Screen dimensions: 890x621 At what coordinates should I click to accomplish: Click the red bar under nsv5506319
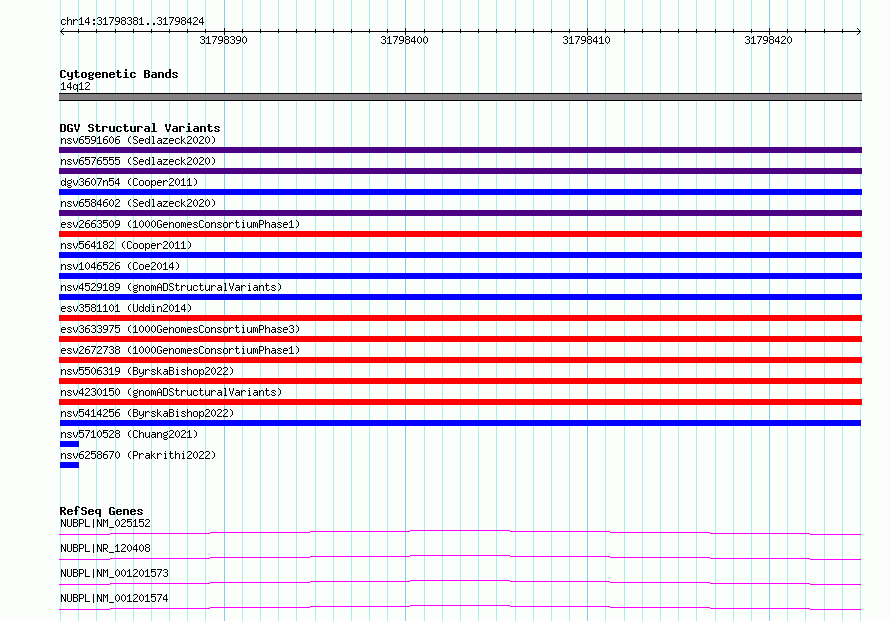coord(460,381)
